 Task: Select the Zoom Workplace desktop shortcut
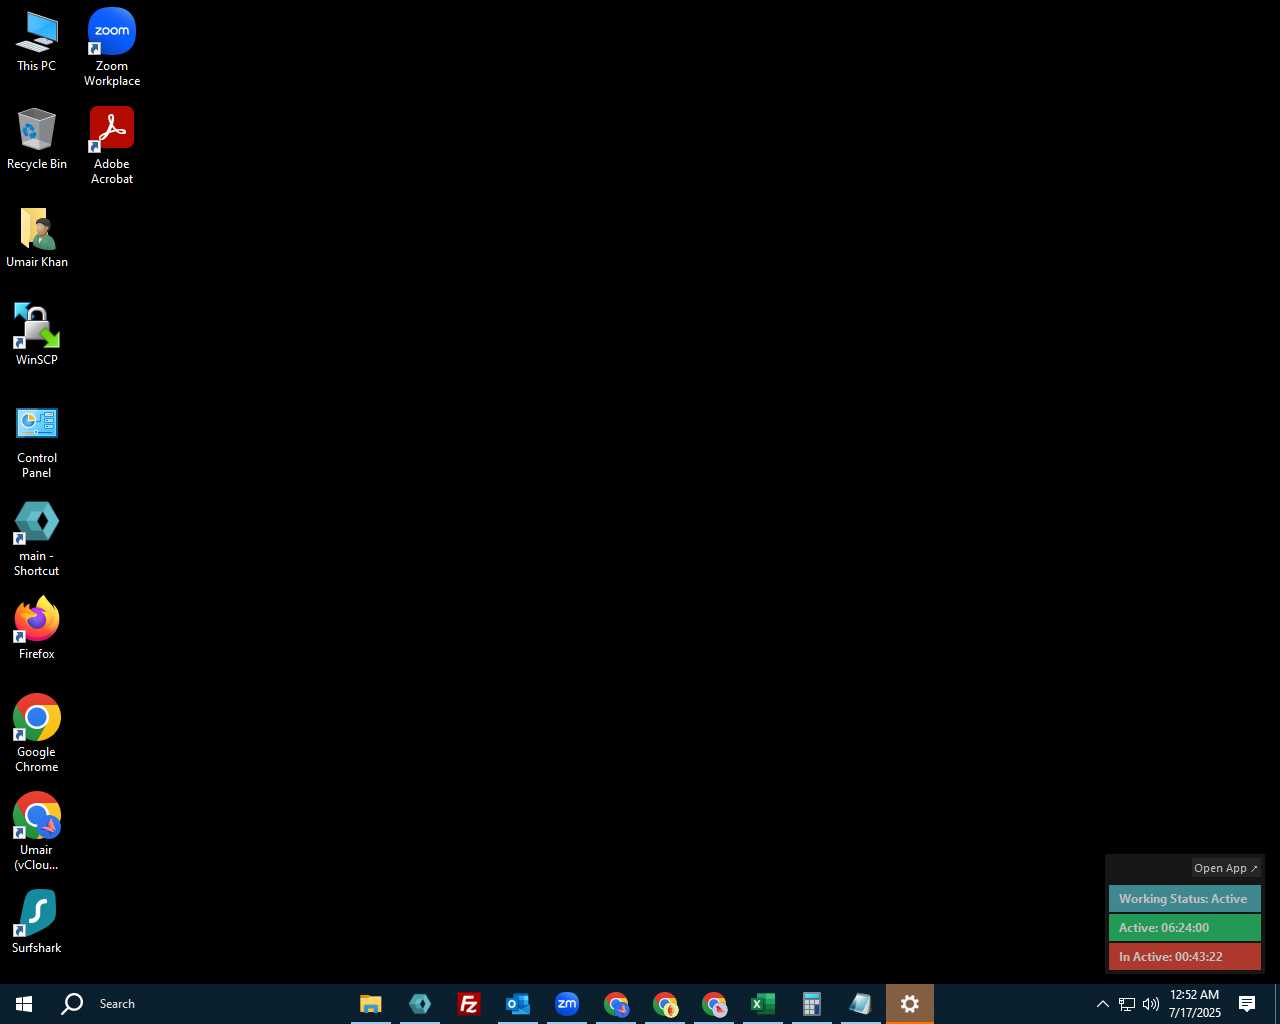(112, 47)
